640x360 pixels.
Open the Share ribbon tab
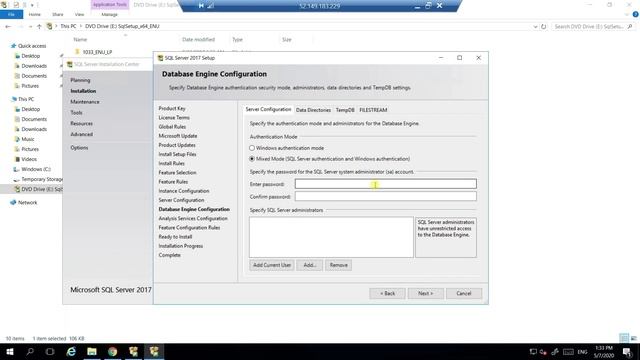point(58,15)
